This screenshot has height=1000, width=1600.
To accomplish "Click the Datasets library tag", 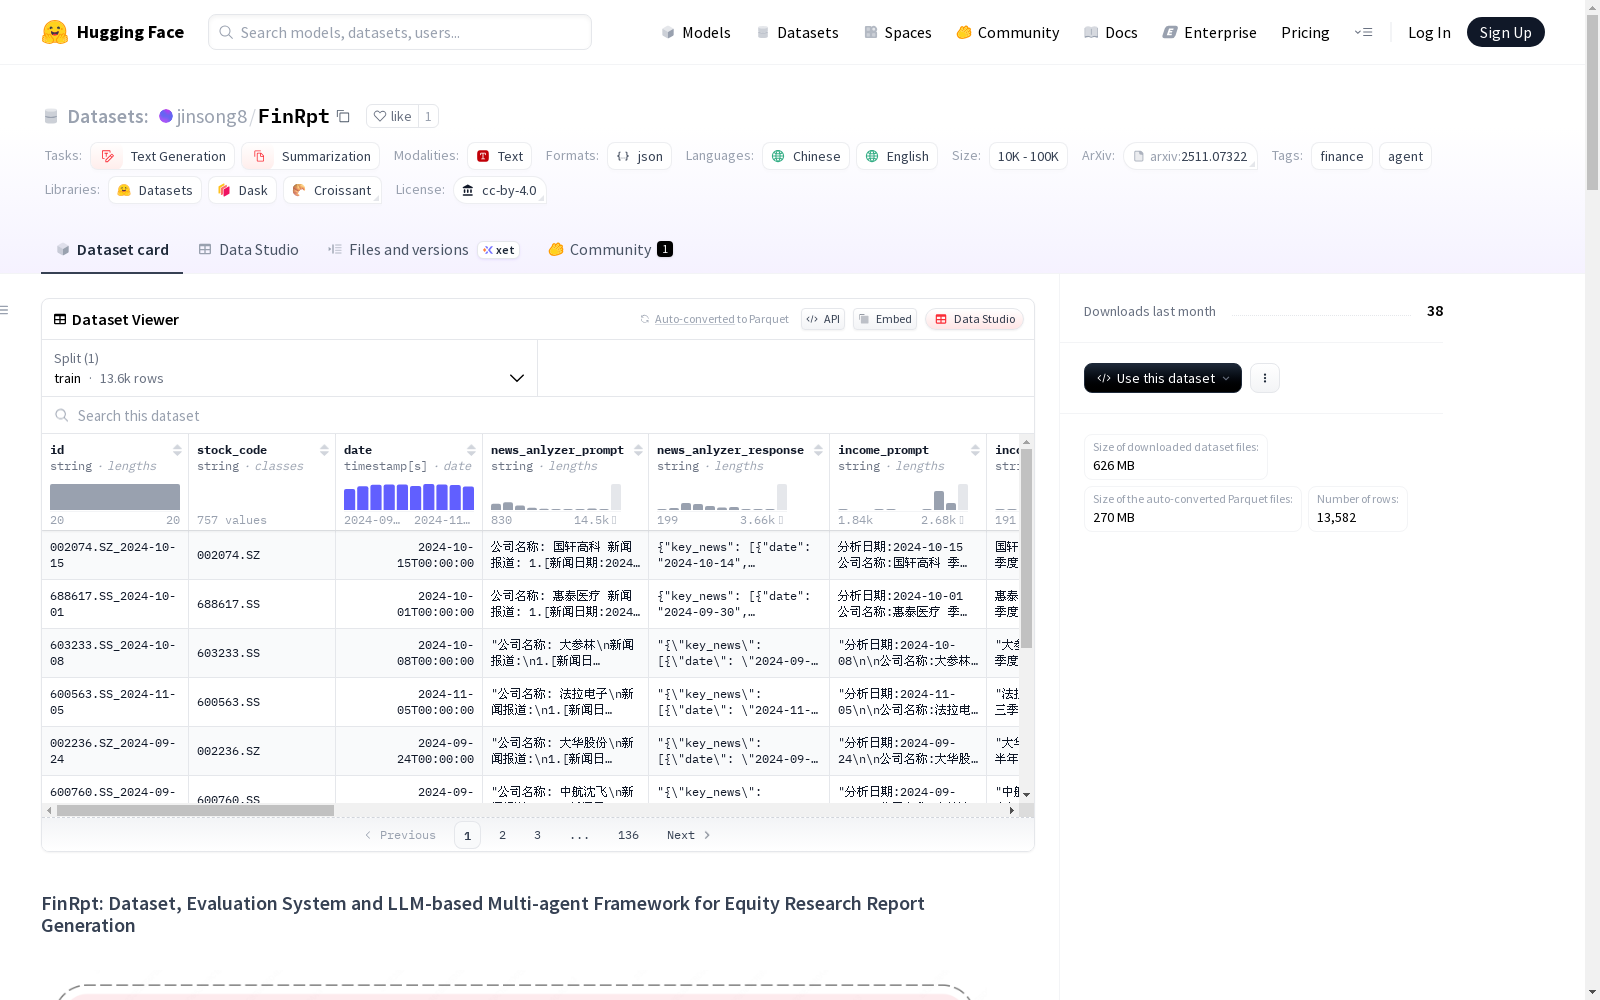I will [155, 190].
